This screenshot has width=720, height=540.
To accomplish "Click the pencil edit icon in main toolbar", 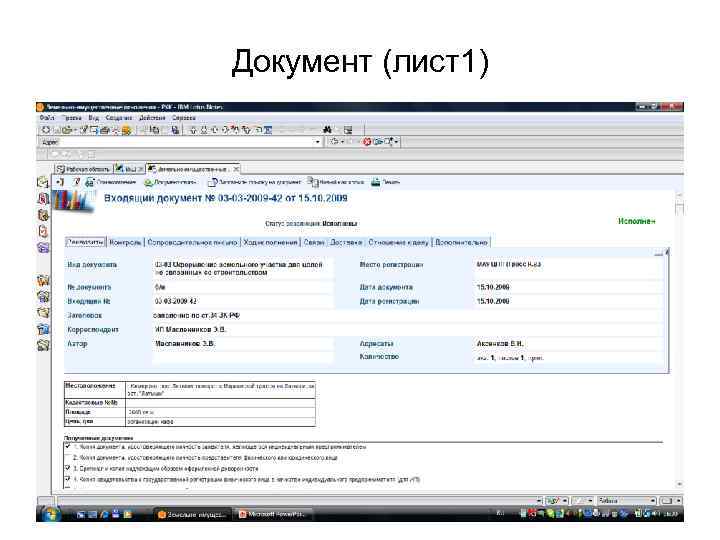I will coord(84,130).
